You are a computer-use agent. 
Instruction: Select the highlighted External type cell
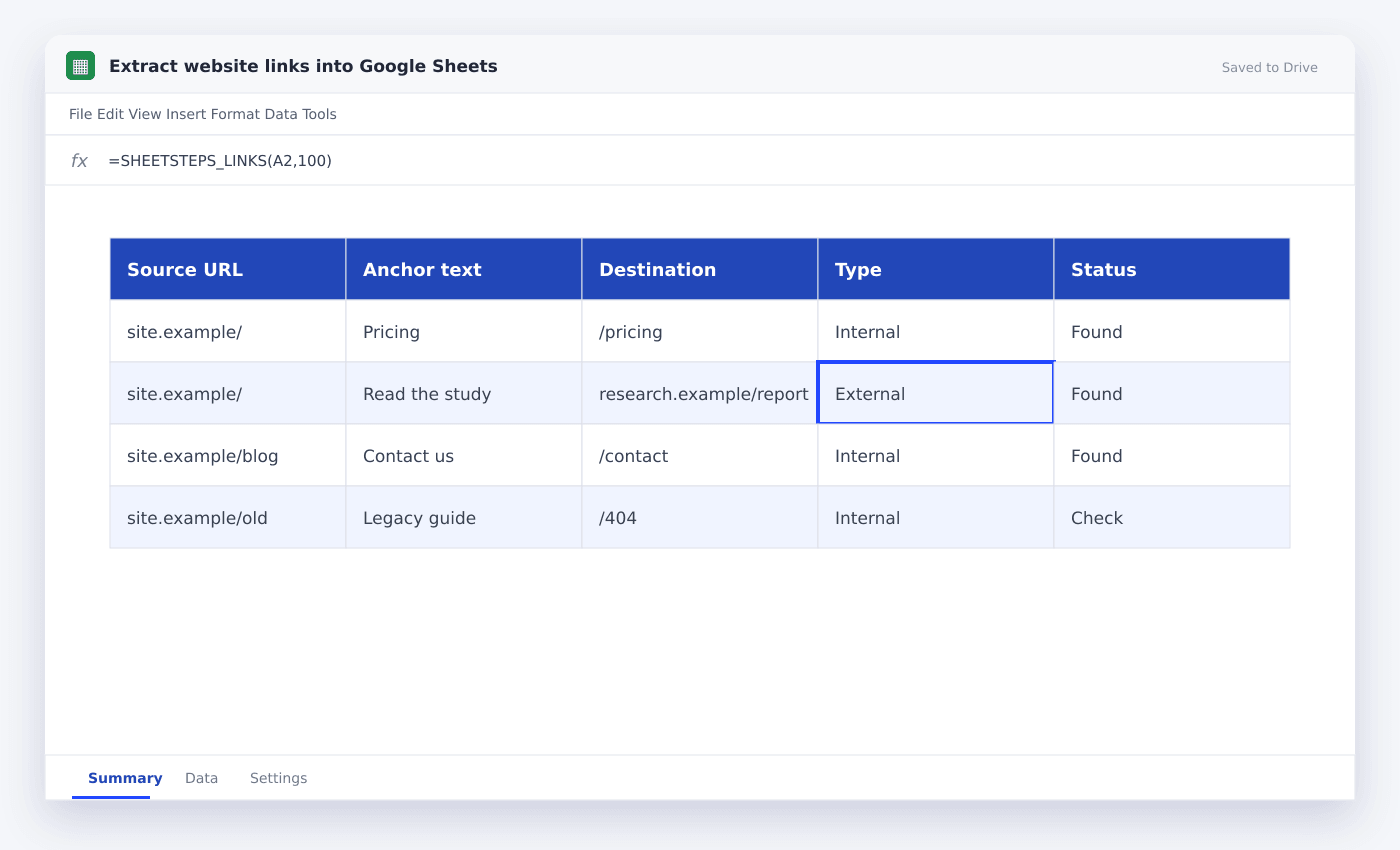tap(936, 393)
